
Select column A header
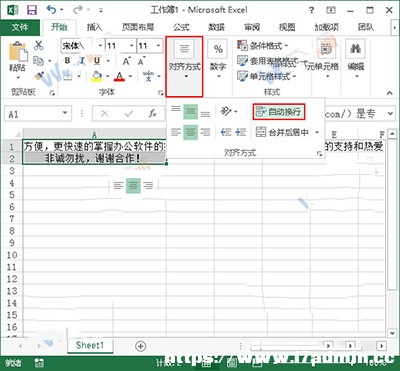(95, 134)
